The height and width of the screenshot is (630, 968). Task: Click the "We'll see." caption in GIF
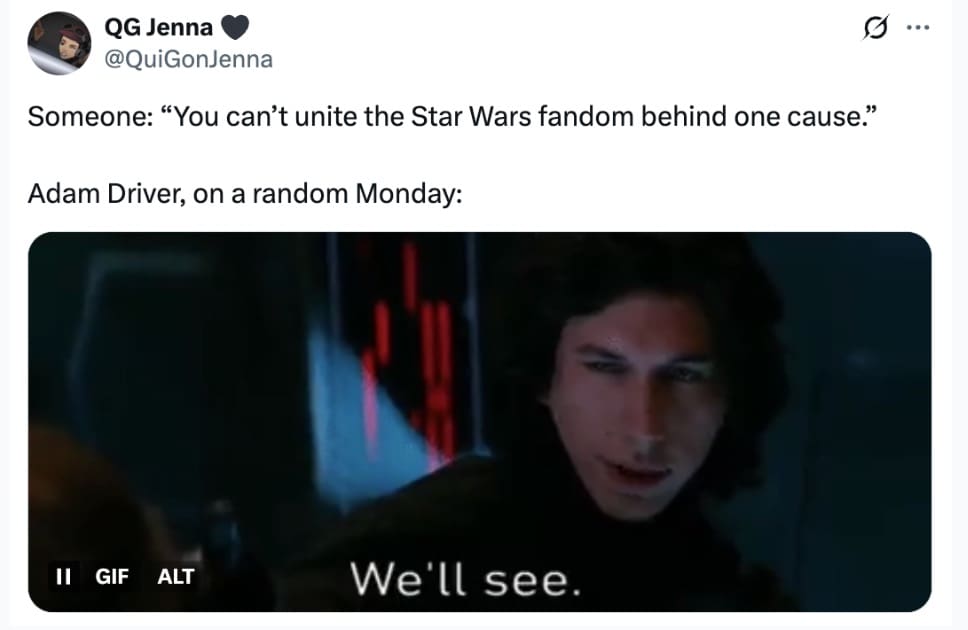466,579
